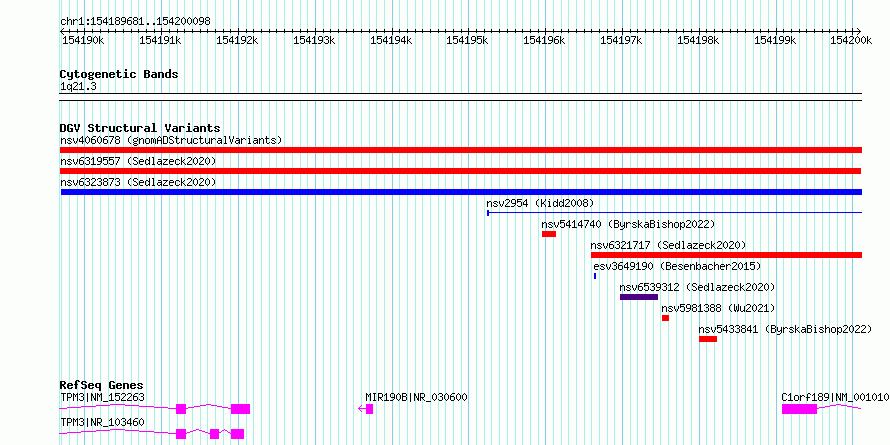
Task: Click the nsv5414740 (ByrskaBishop2022) label
Action: point(628,224)
